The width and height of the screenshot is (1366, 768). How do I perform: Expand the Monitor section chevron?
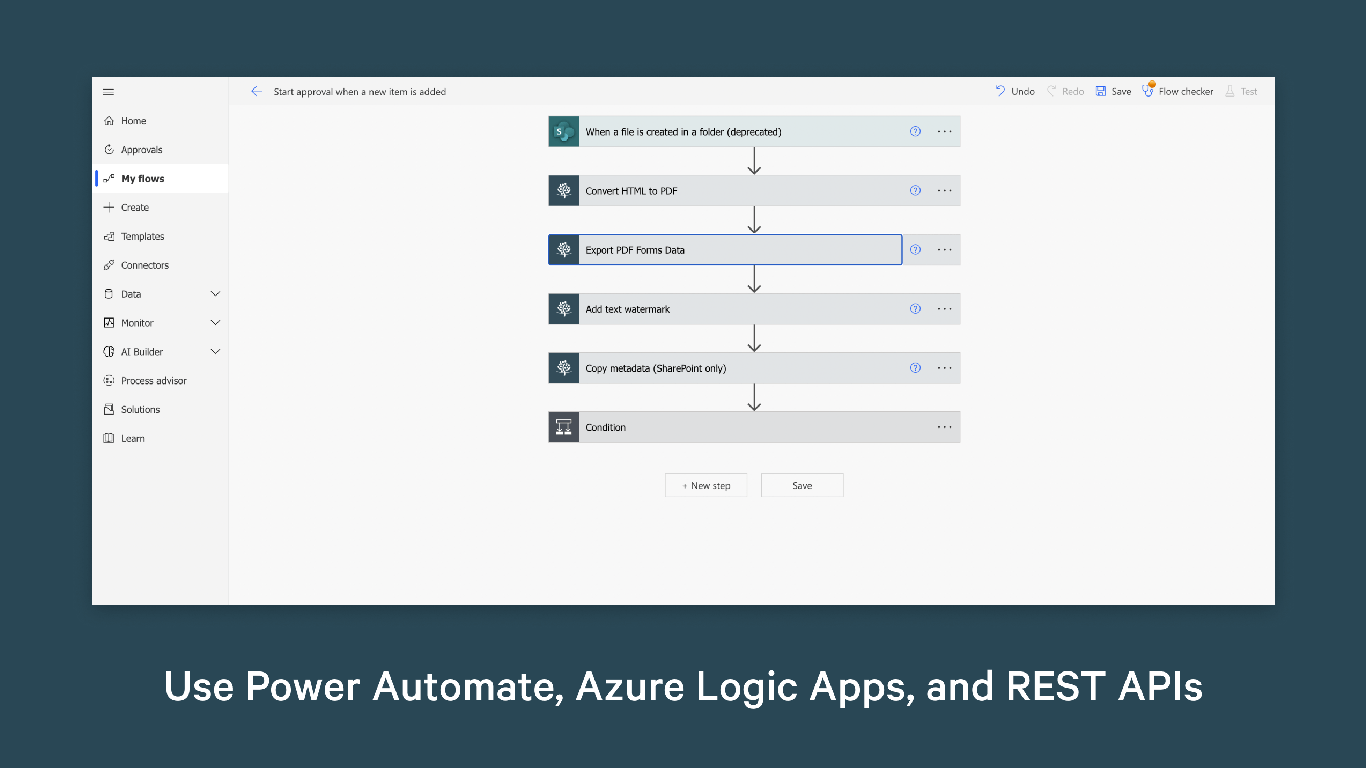pyautogui.click(x=215, y=323)
